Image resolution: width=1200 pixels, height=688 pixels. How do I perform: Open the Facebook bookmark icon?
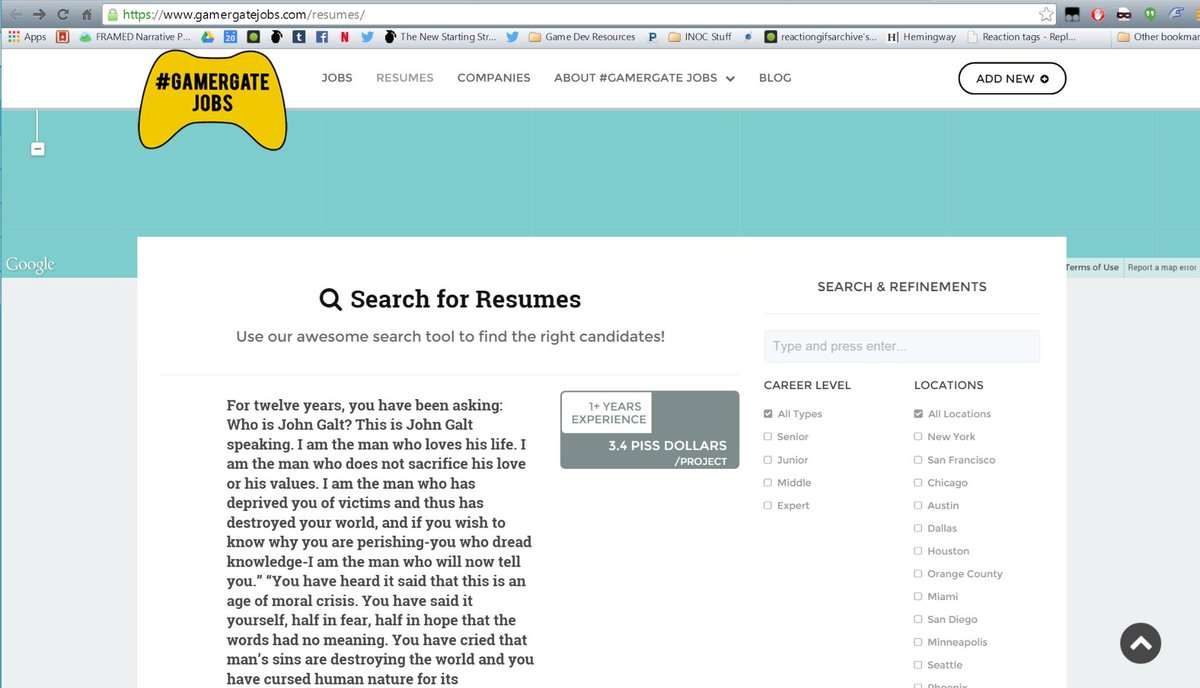[x=322, y=37]
